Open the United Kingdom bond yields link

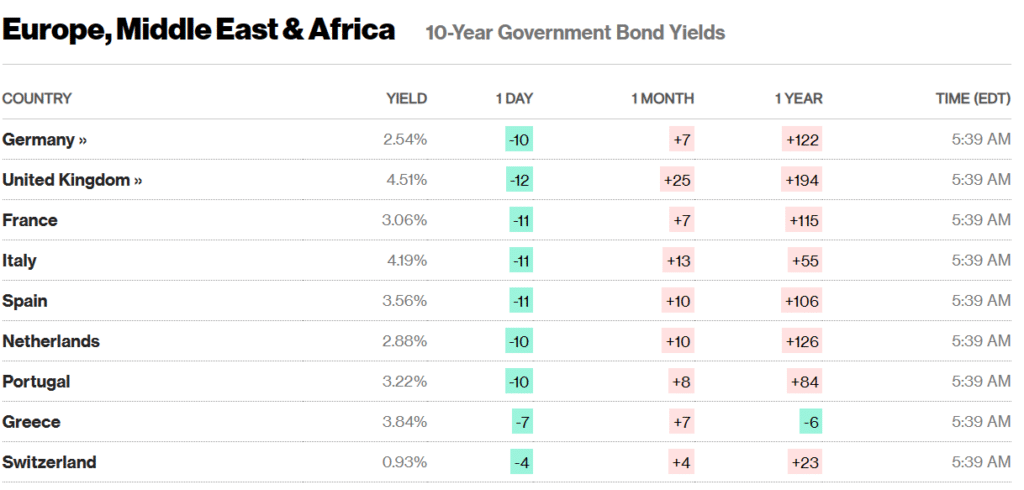tap(72, 180)
